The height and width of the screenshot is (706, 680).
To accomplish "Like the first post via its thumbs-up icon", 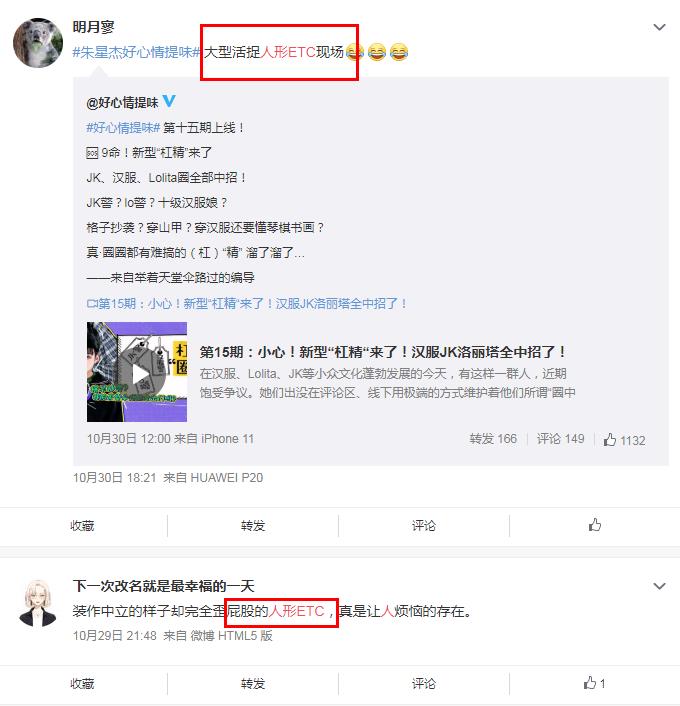I will click(594, 525).
